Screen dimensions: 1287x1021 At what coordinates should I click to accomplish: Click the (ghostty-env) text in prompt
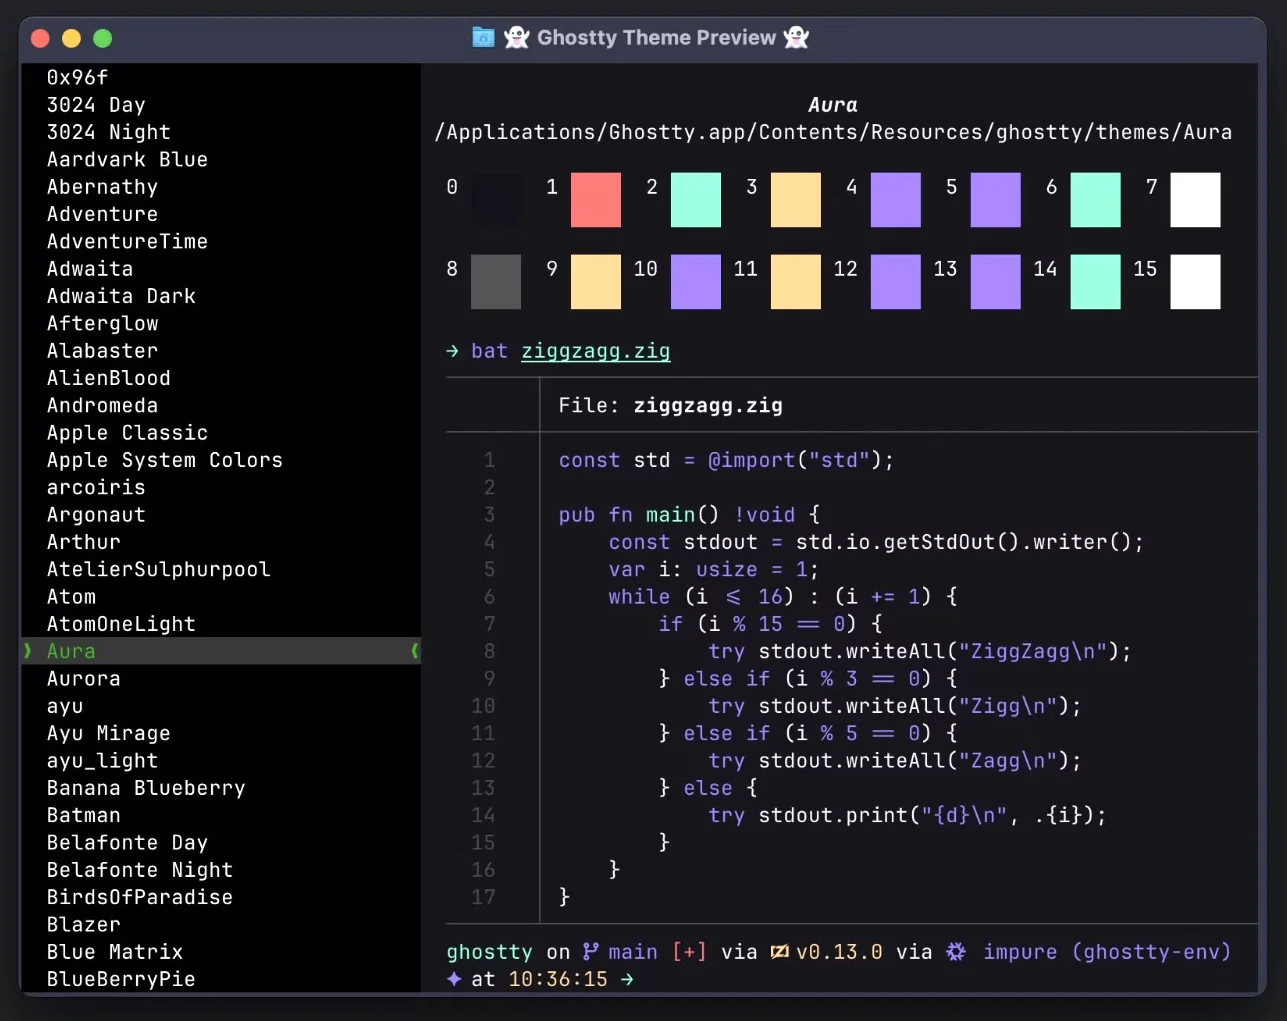[1151, 952]
